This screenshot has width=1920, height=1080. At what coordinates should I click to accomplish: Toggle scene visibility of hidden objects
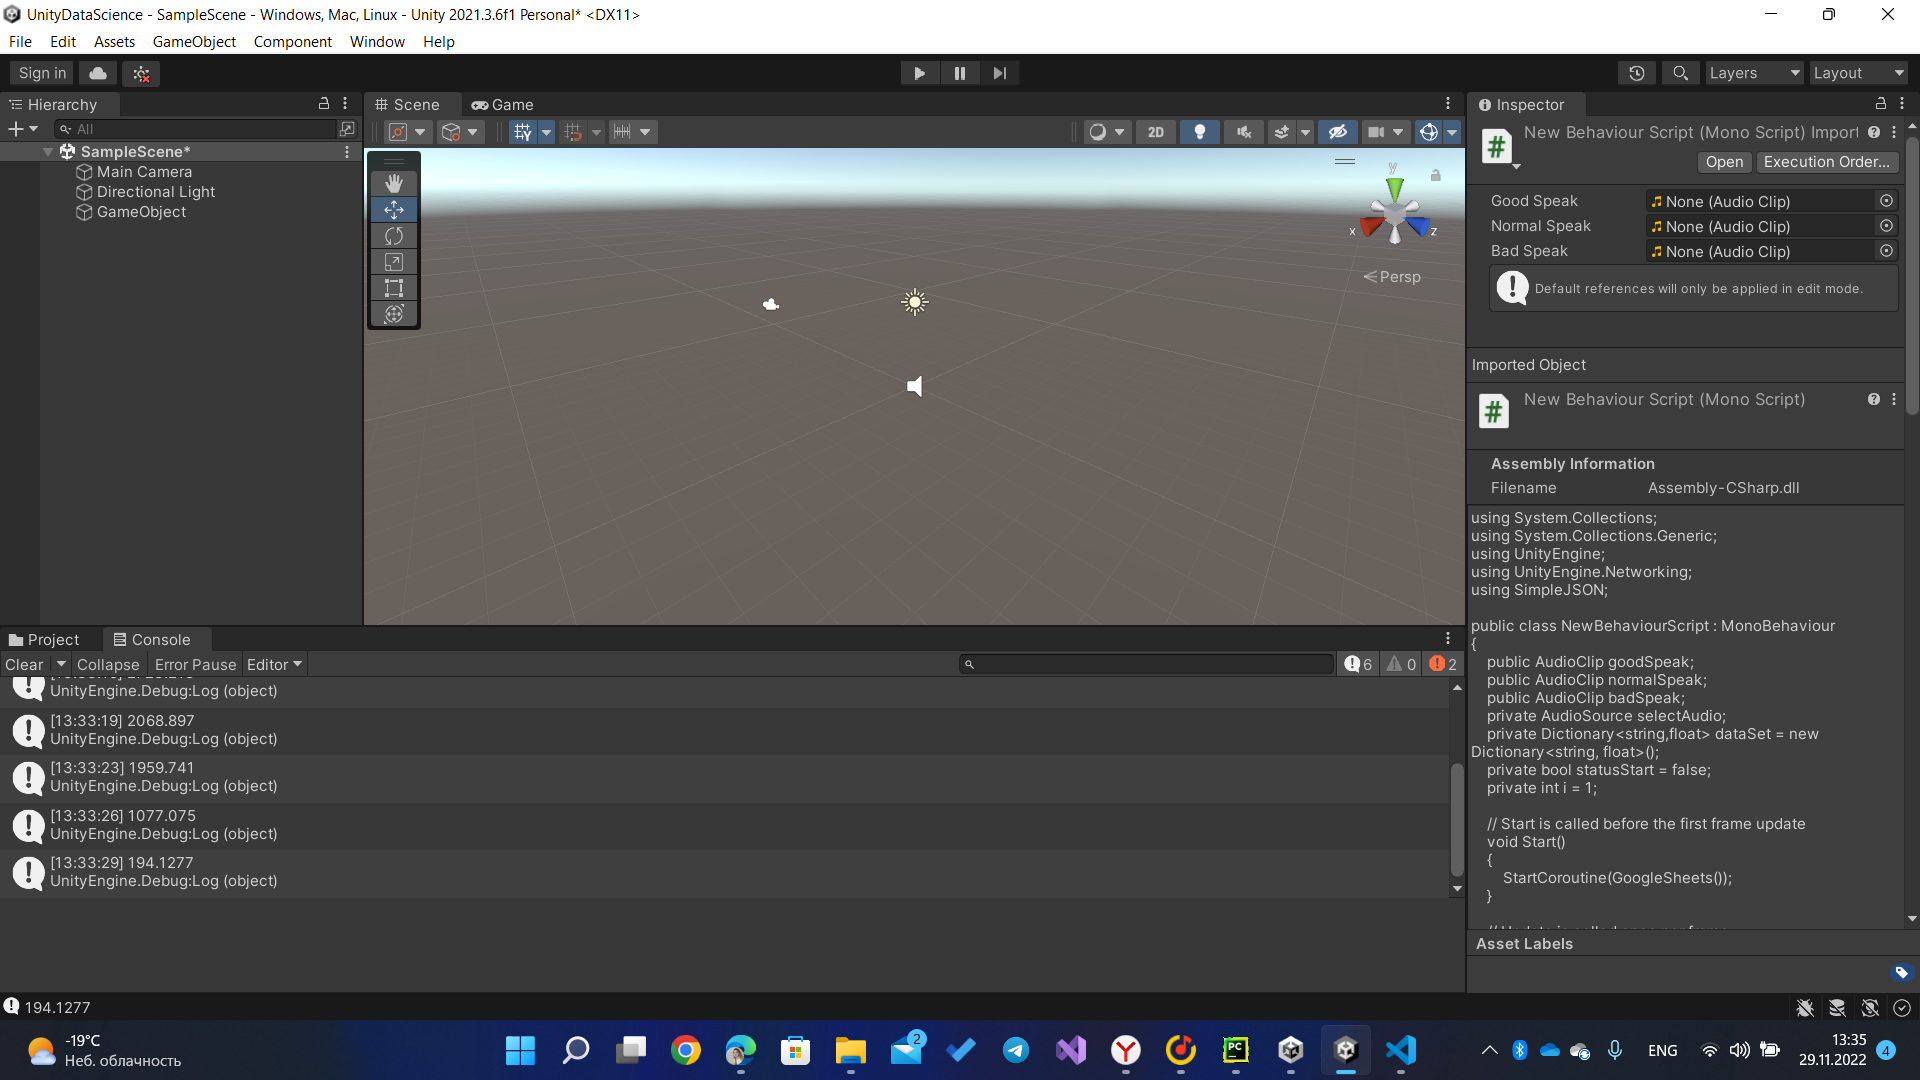coord(1338,132)
